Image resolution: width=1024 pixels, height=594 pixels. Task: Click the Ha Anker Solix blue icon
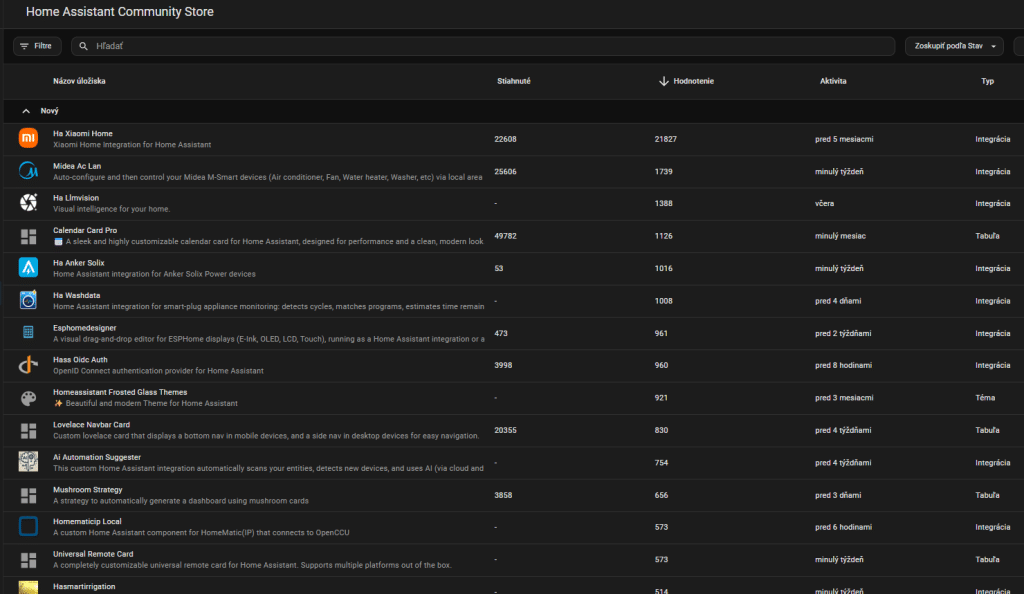tap(28, 268)
